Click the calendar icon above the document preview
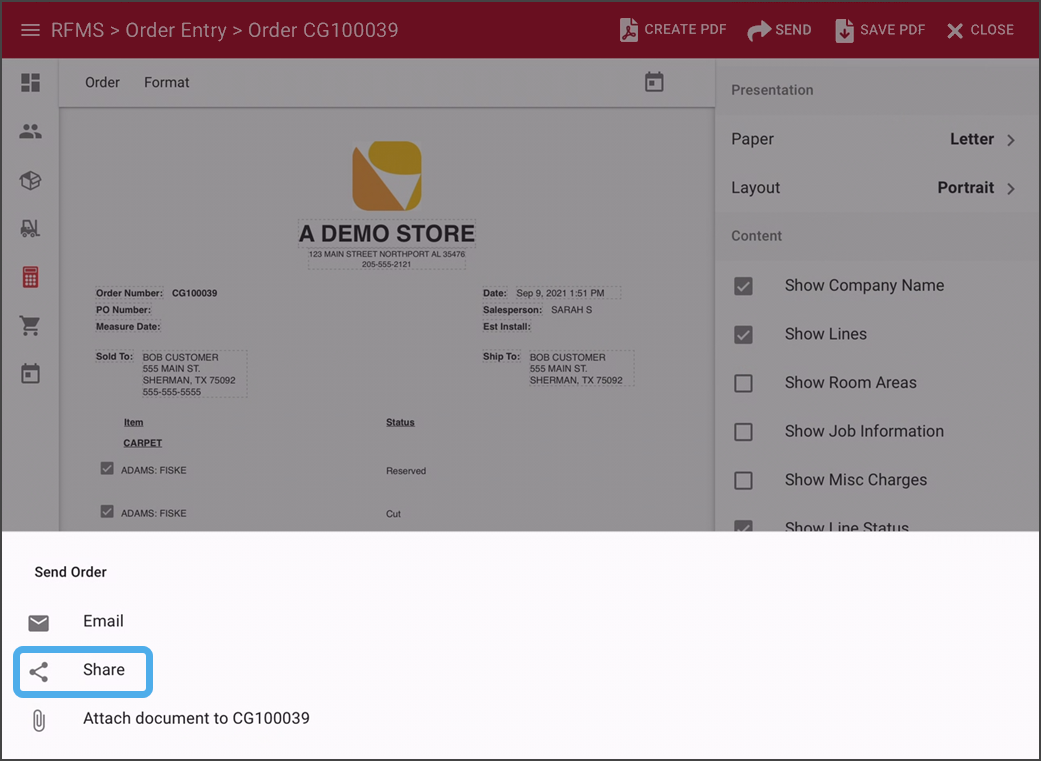1041x761 pixels. click(654, 82)
